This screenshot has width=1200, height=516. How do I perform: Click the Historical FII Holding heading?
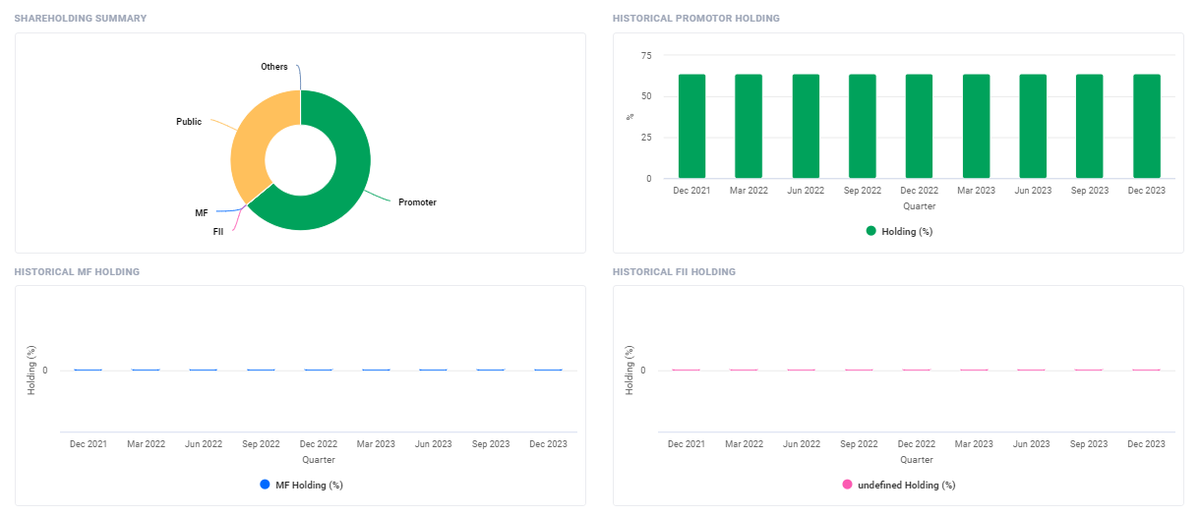(x=674, y=272)
